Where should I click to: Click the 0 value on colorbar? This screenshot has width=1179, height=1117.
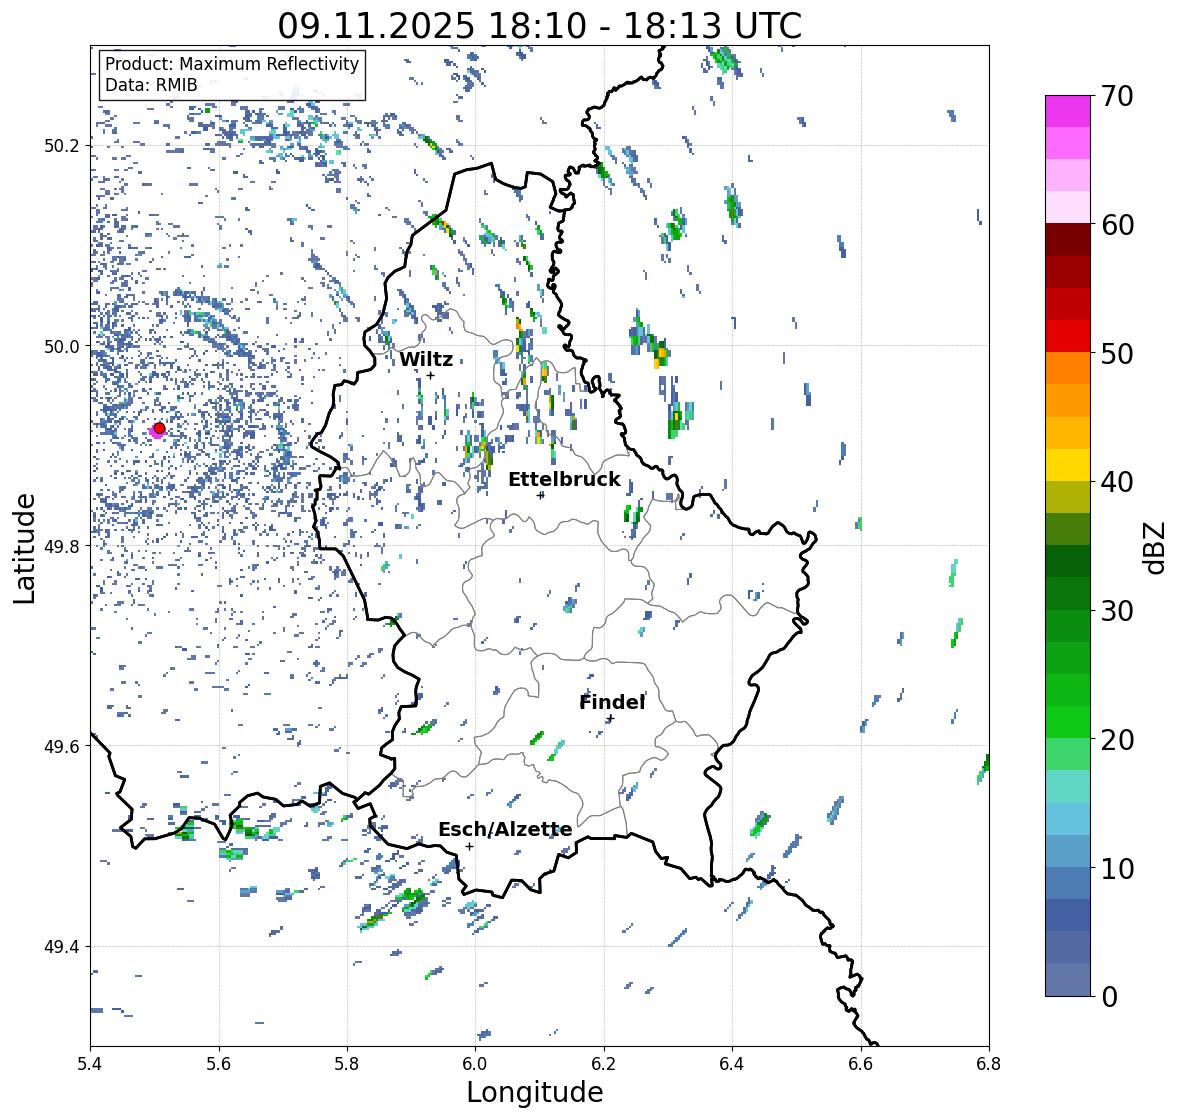1109,997
